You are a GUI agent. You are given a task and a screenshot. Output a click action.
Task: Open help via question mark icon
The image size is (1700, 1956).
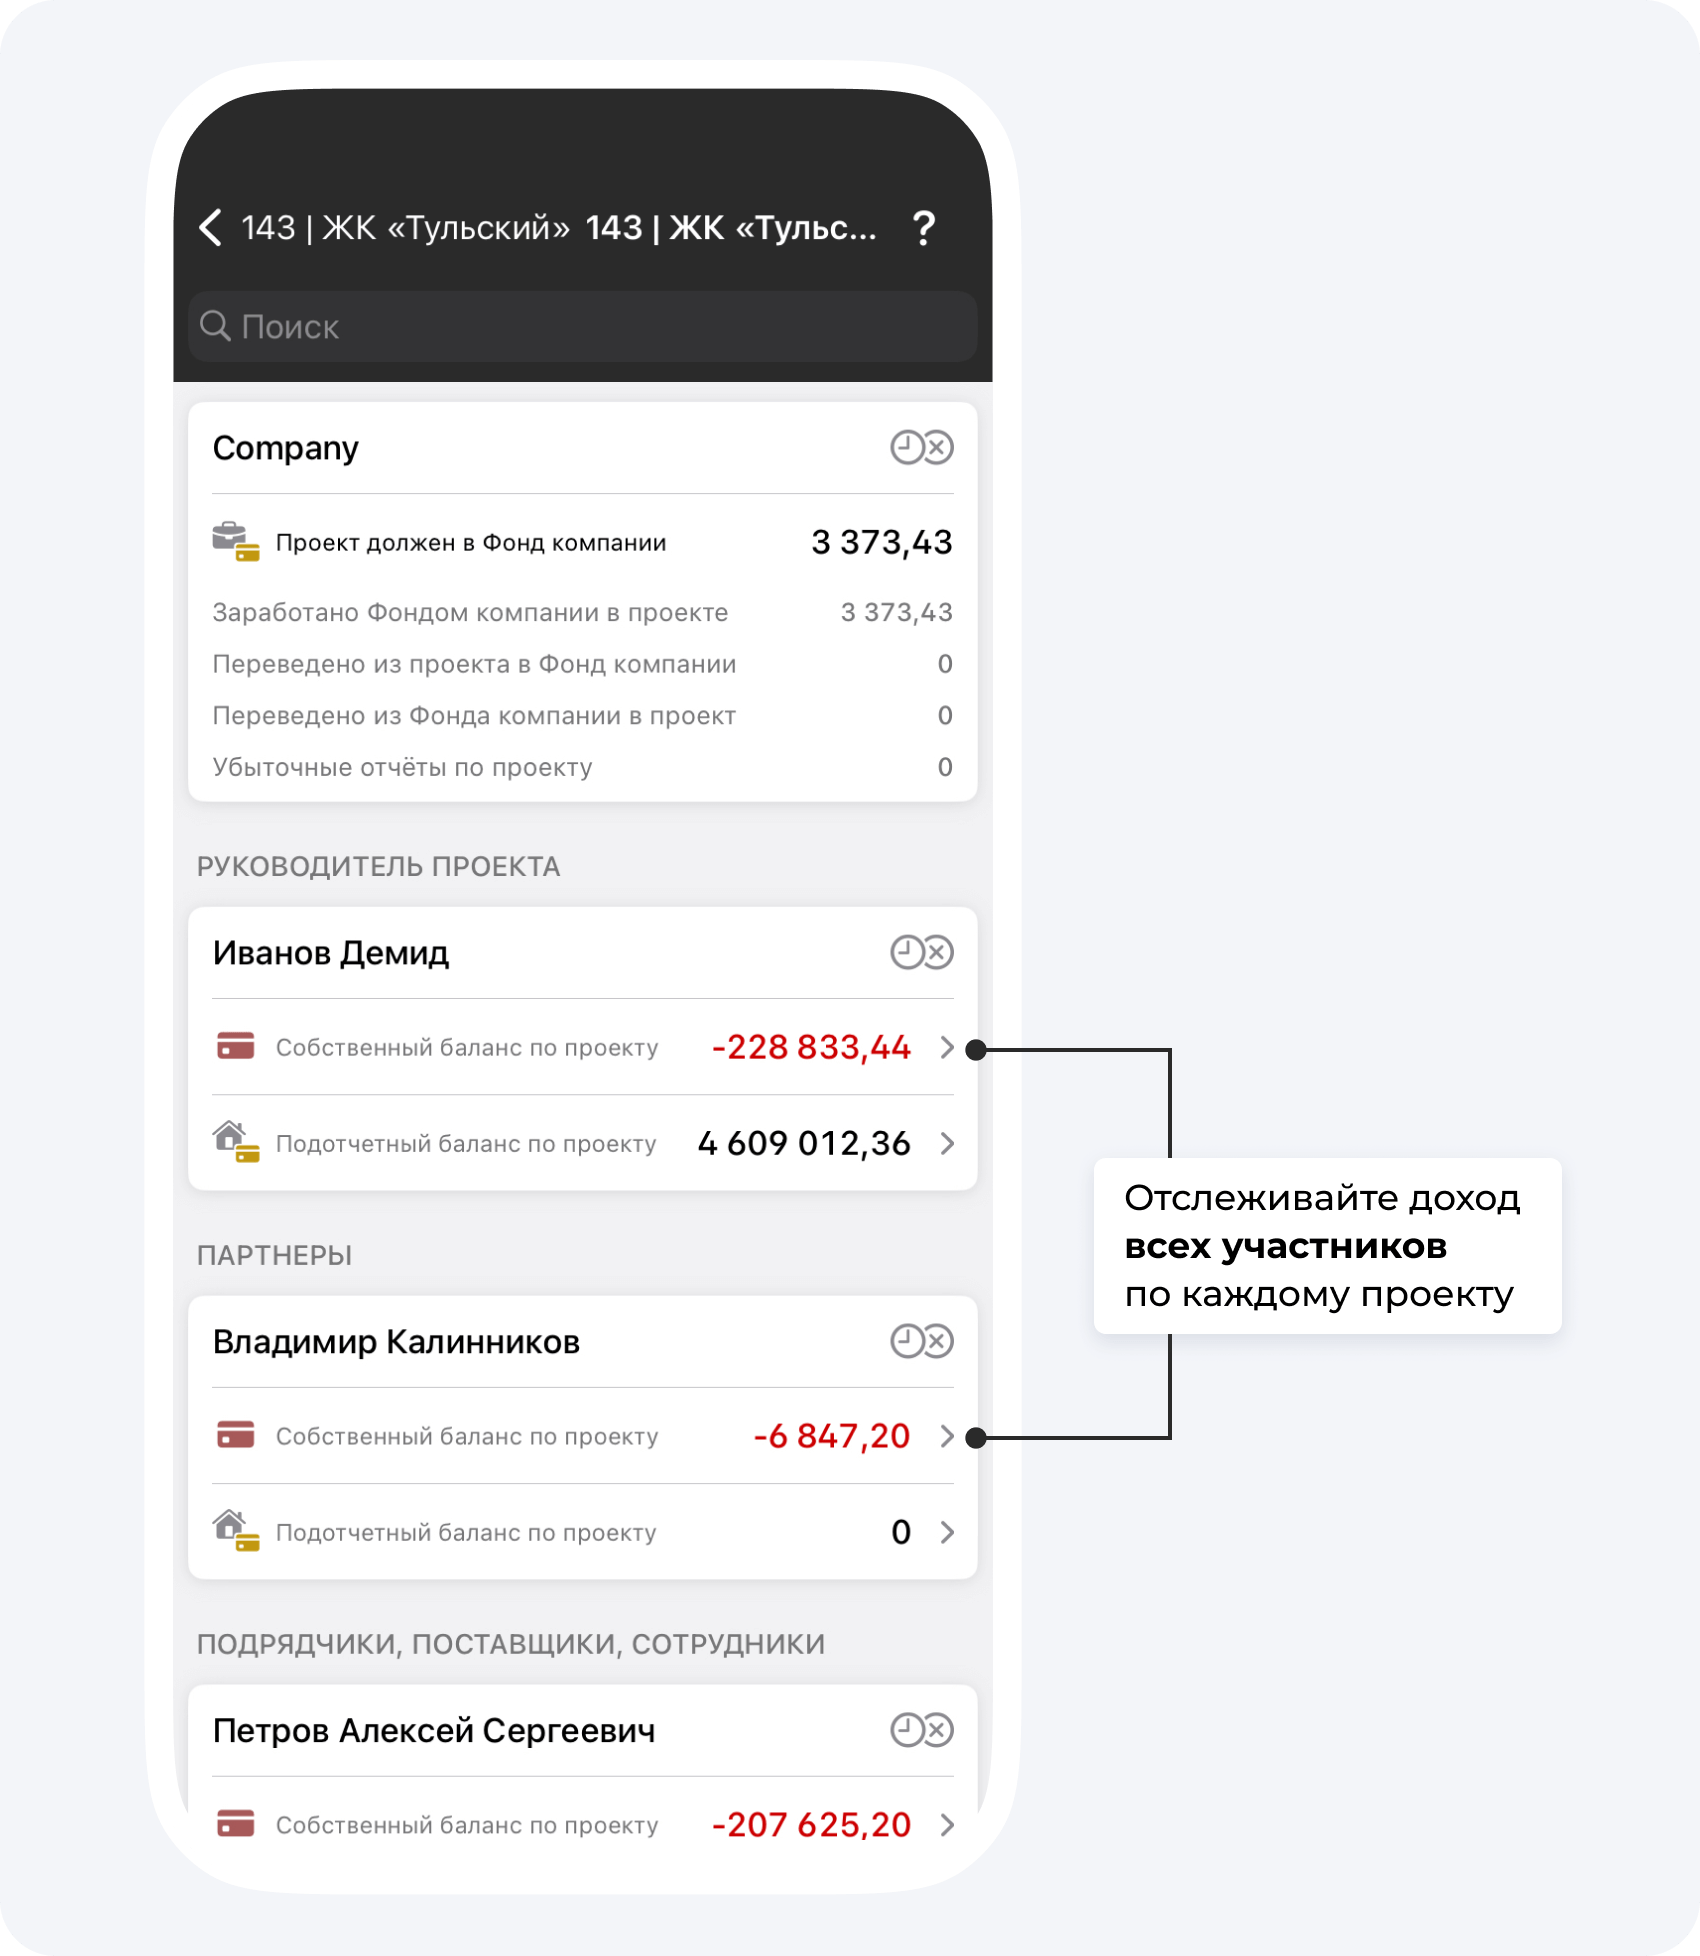click(924, 229)
